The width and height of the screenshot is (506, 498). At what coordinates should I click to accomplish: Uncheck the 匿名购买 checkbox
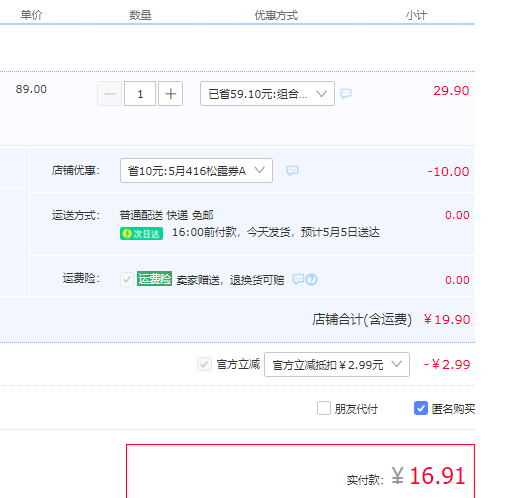point(421,408)
